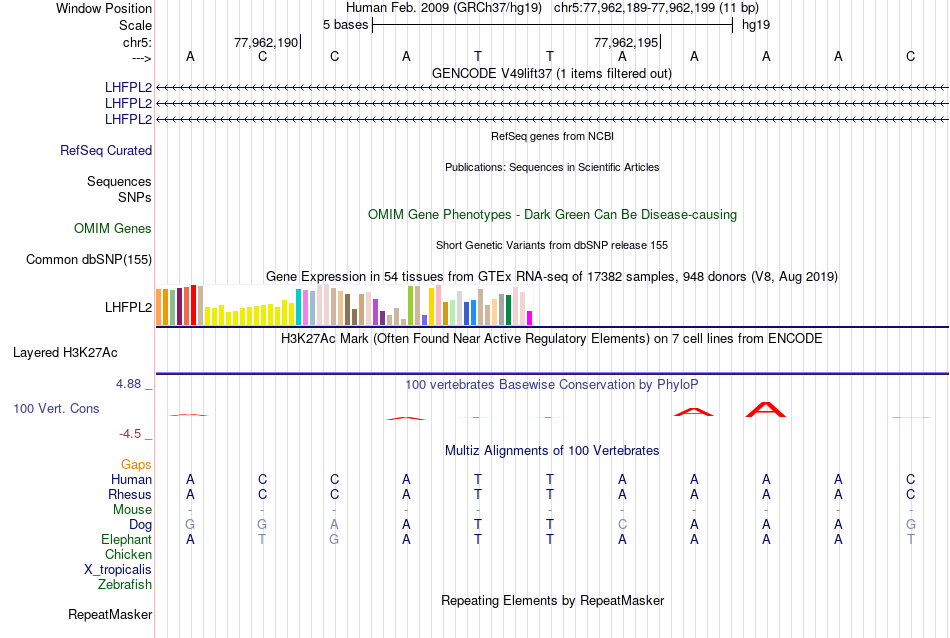
Task: Click 100 vertebrates Basewise Conservation by PhyloP title
Action: (x=552, y=385)
